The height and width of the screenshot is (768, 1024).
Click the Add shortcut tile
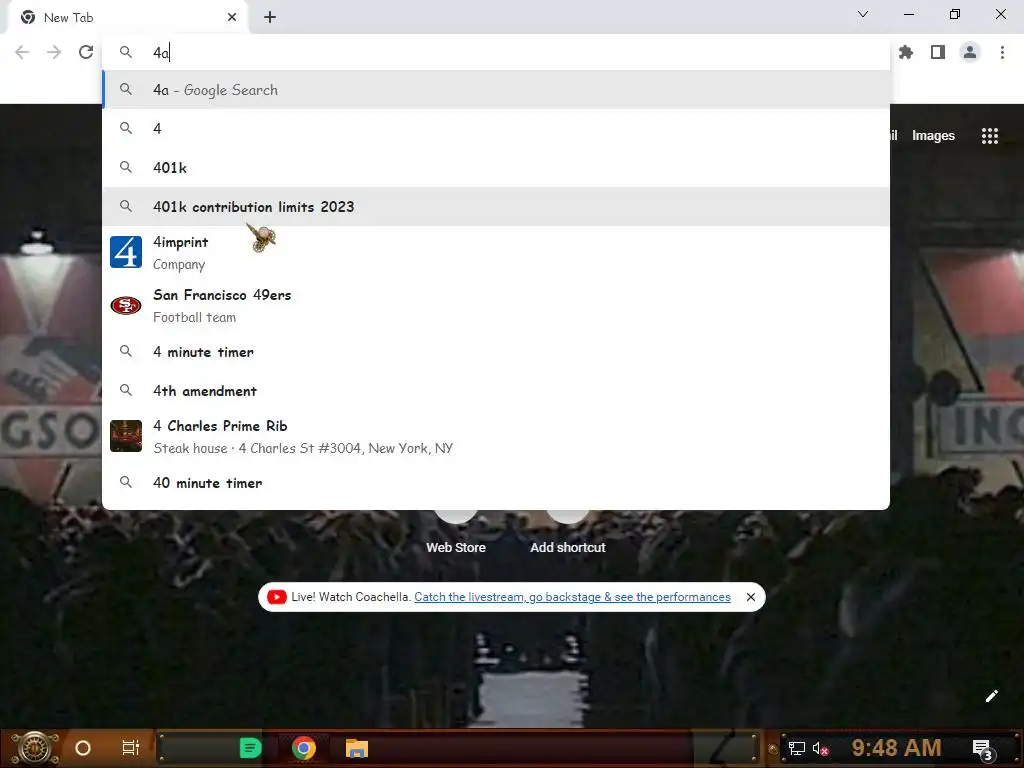pyautogui.click(x=568, y=532)
